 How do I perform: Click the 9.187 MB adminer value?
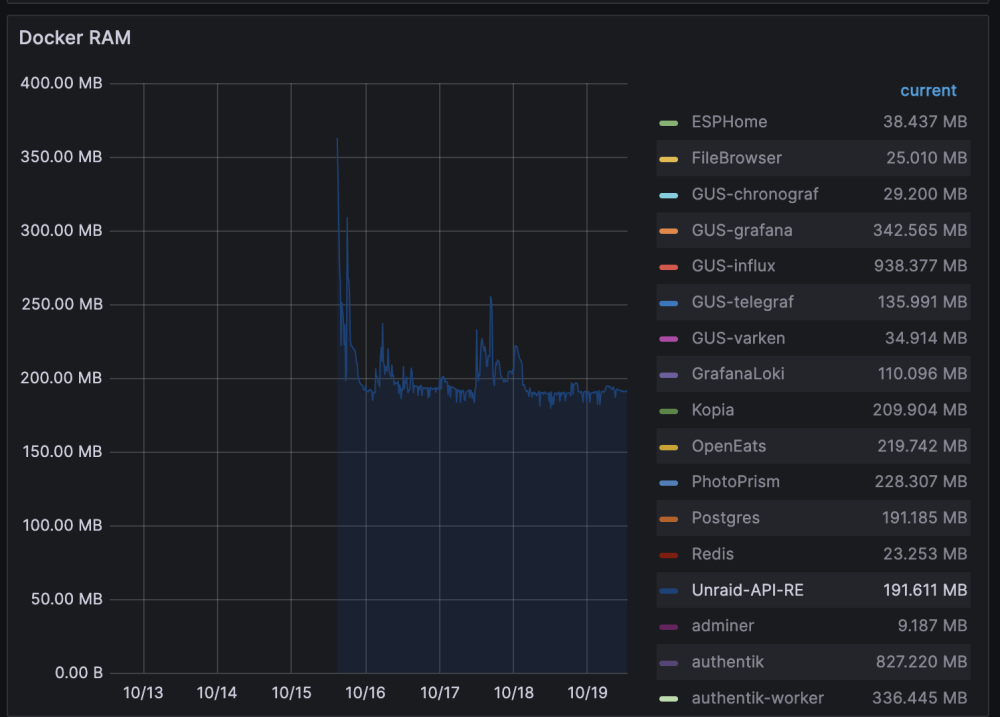click(932, 626)
